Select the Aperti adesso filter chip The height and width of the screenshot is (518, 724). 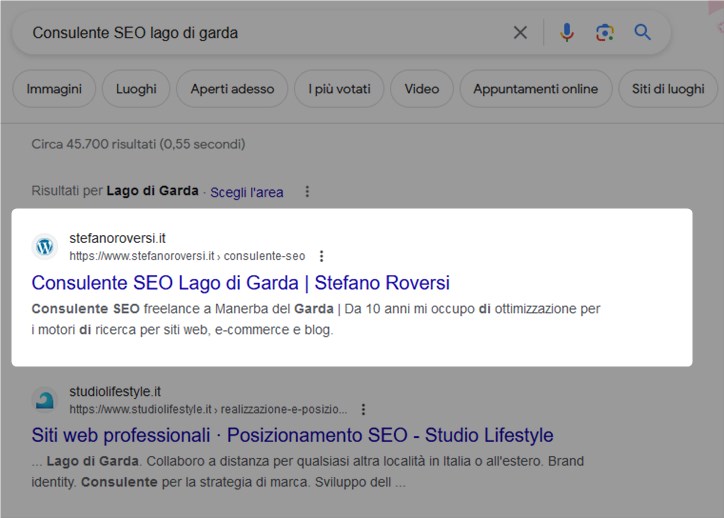(x=232, y=89)
